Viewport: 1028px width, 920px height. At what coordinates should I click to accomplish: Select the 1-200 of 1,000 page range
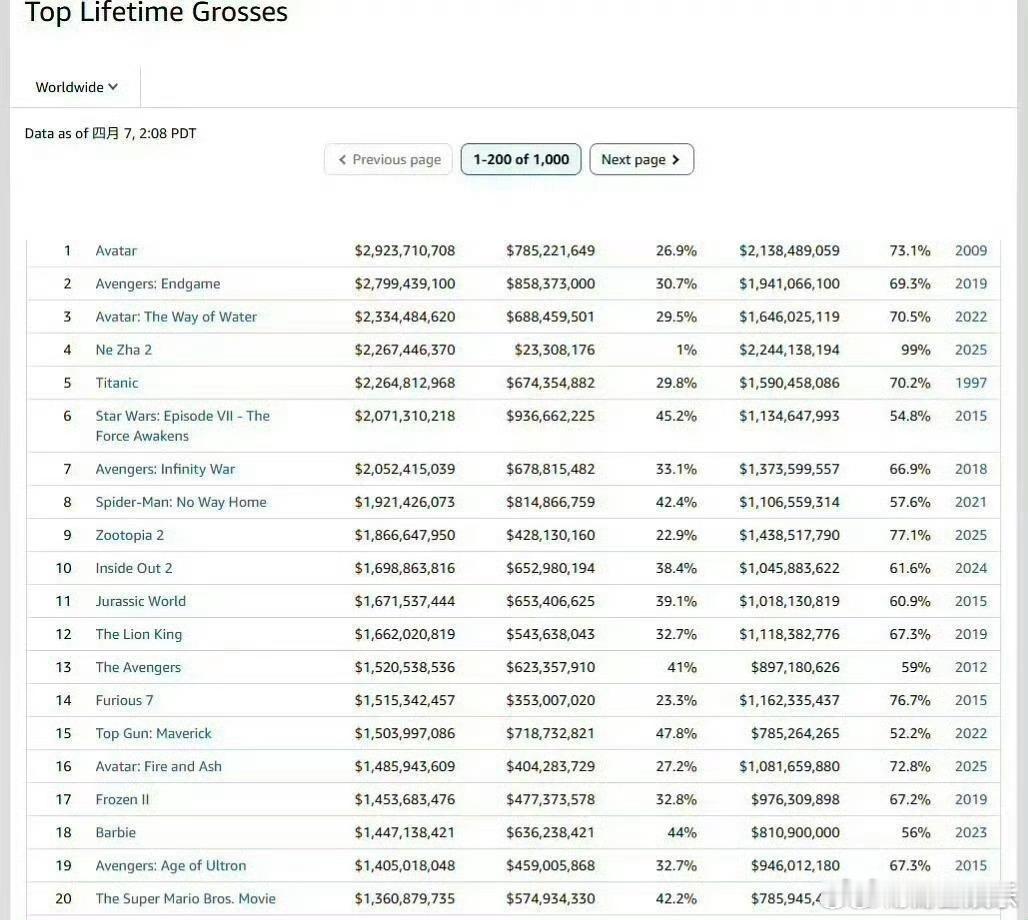521,159
